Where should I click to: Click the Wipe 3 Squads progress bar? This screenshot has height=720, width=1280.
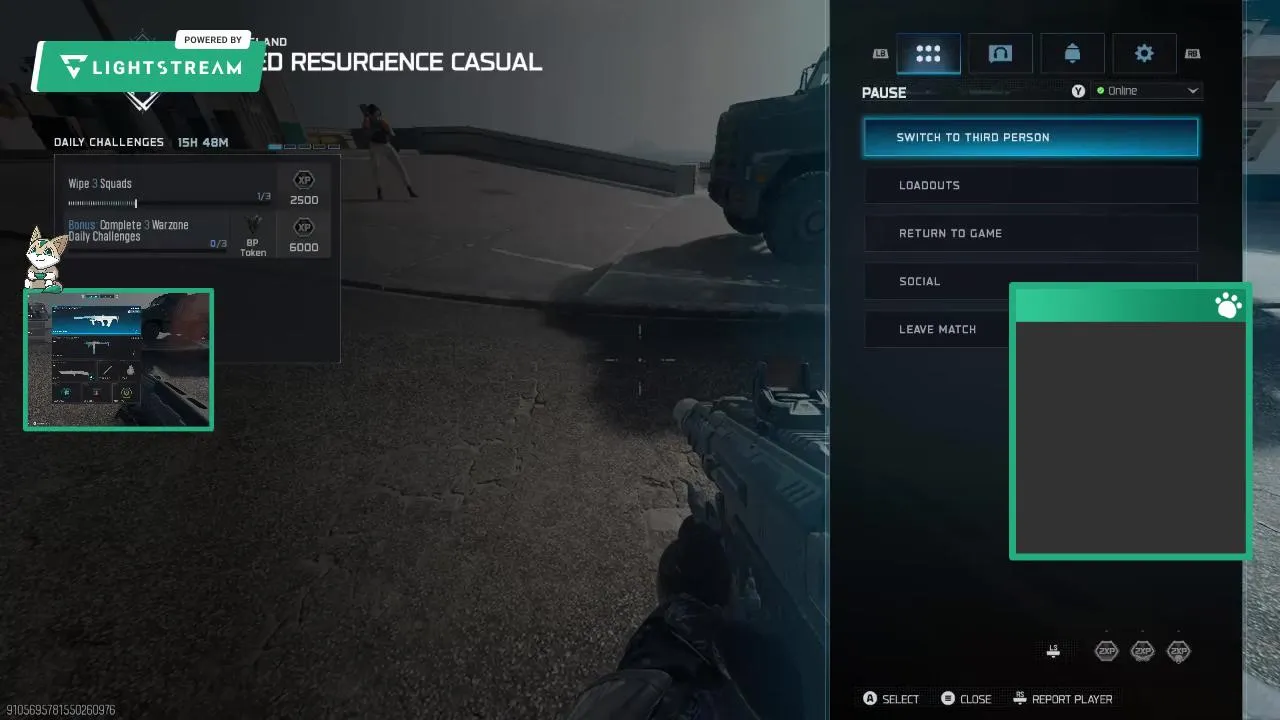(169, 203)
